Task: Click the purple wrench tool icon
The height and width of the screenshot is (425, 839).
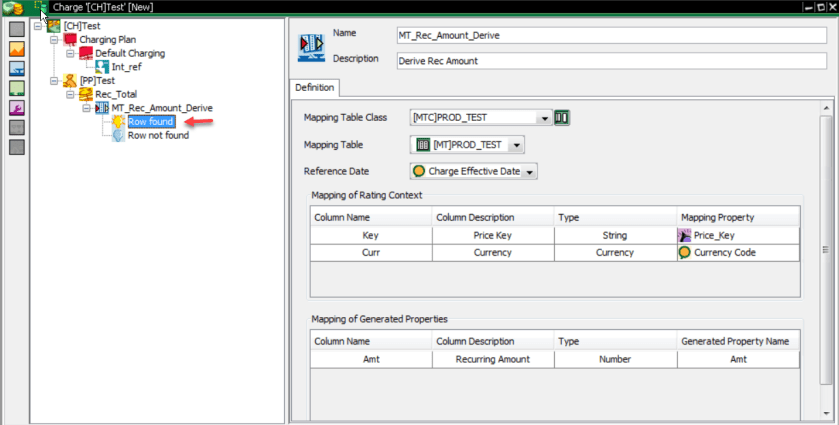Action: click(16, 108)
